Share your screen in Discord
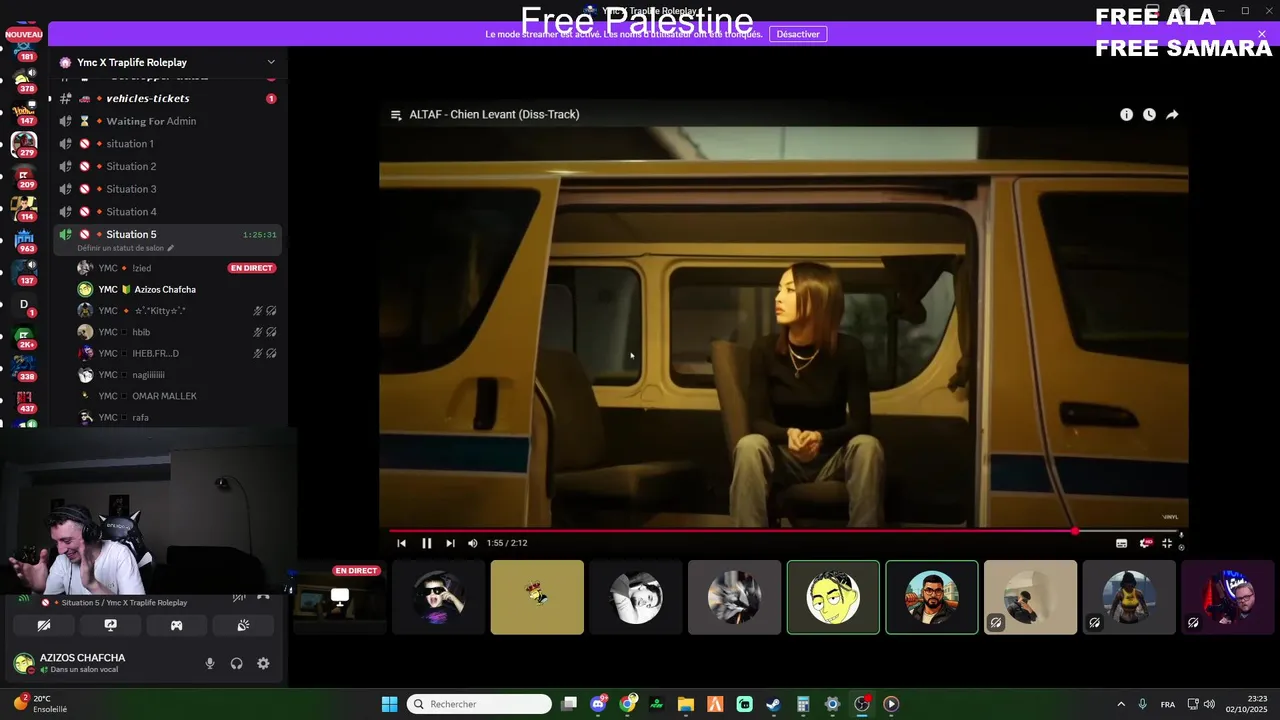Viewport: 1280px width, 720px height. pyautogui.click(x=110, y=625)
